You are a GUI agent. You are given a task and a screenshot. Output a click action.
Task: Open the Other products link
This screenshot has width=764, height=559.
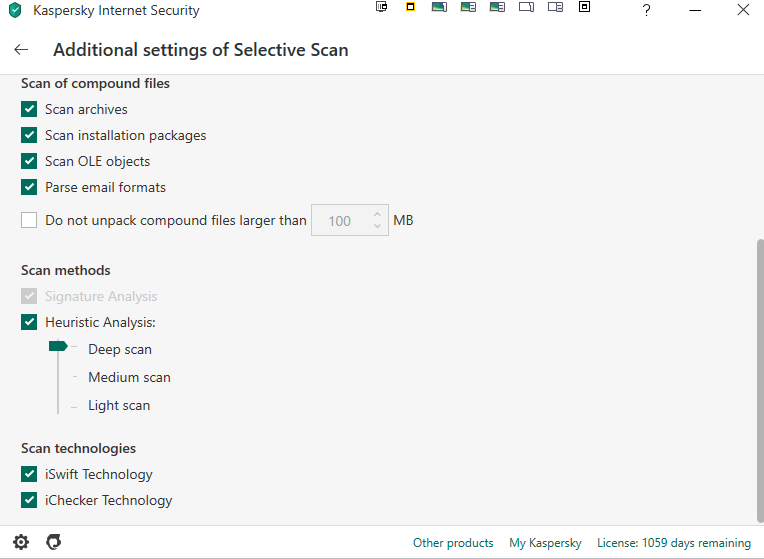(x=453, y=543)
